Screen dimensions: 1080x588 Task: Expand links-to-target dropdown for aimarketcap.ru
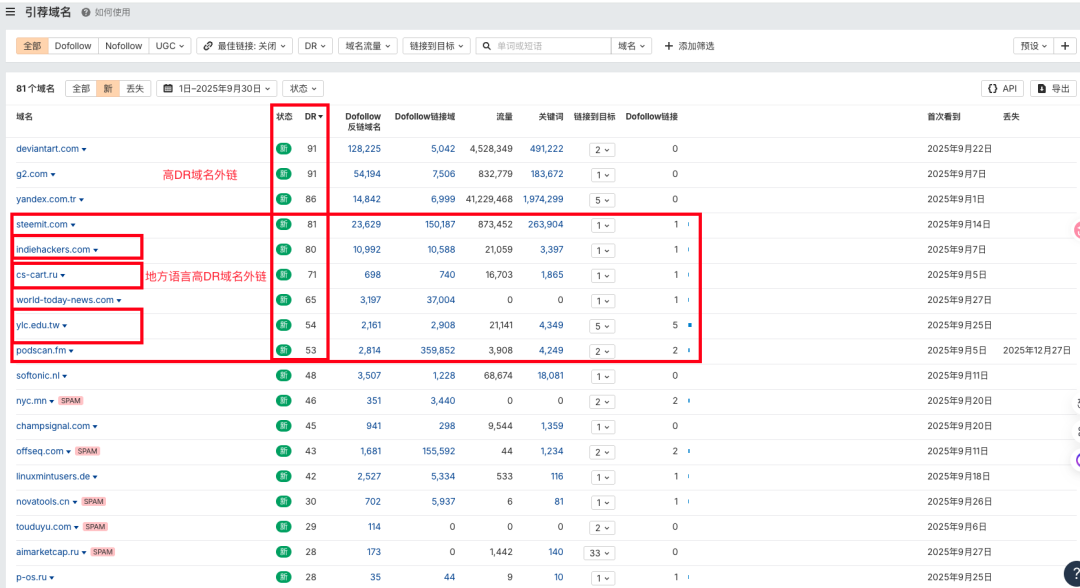tap(599, 553)
